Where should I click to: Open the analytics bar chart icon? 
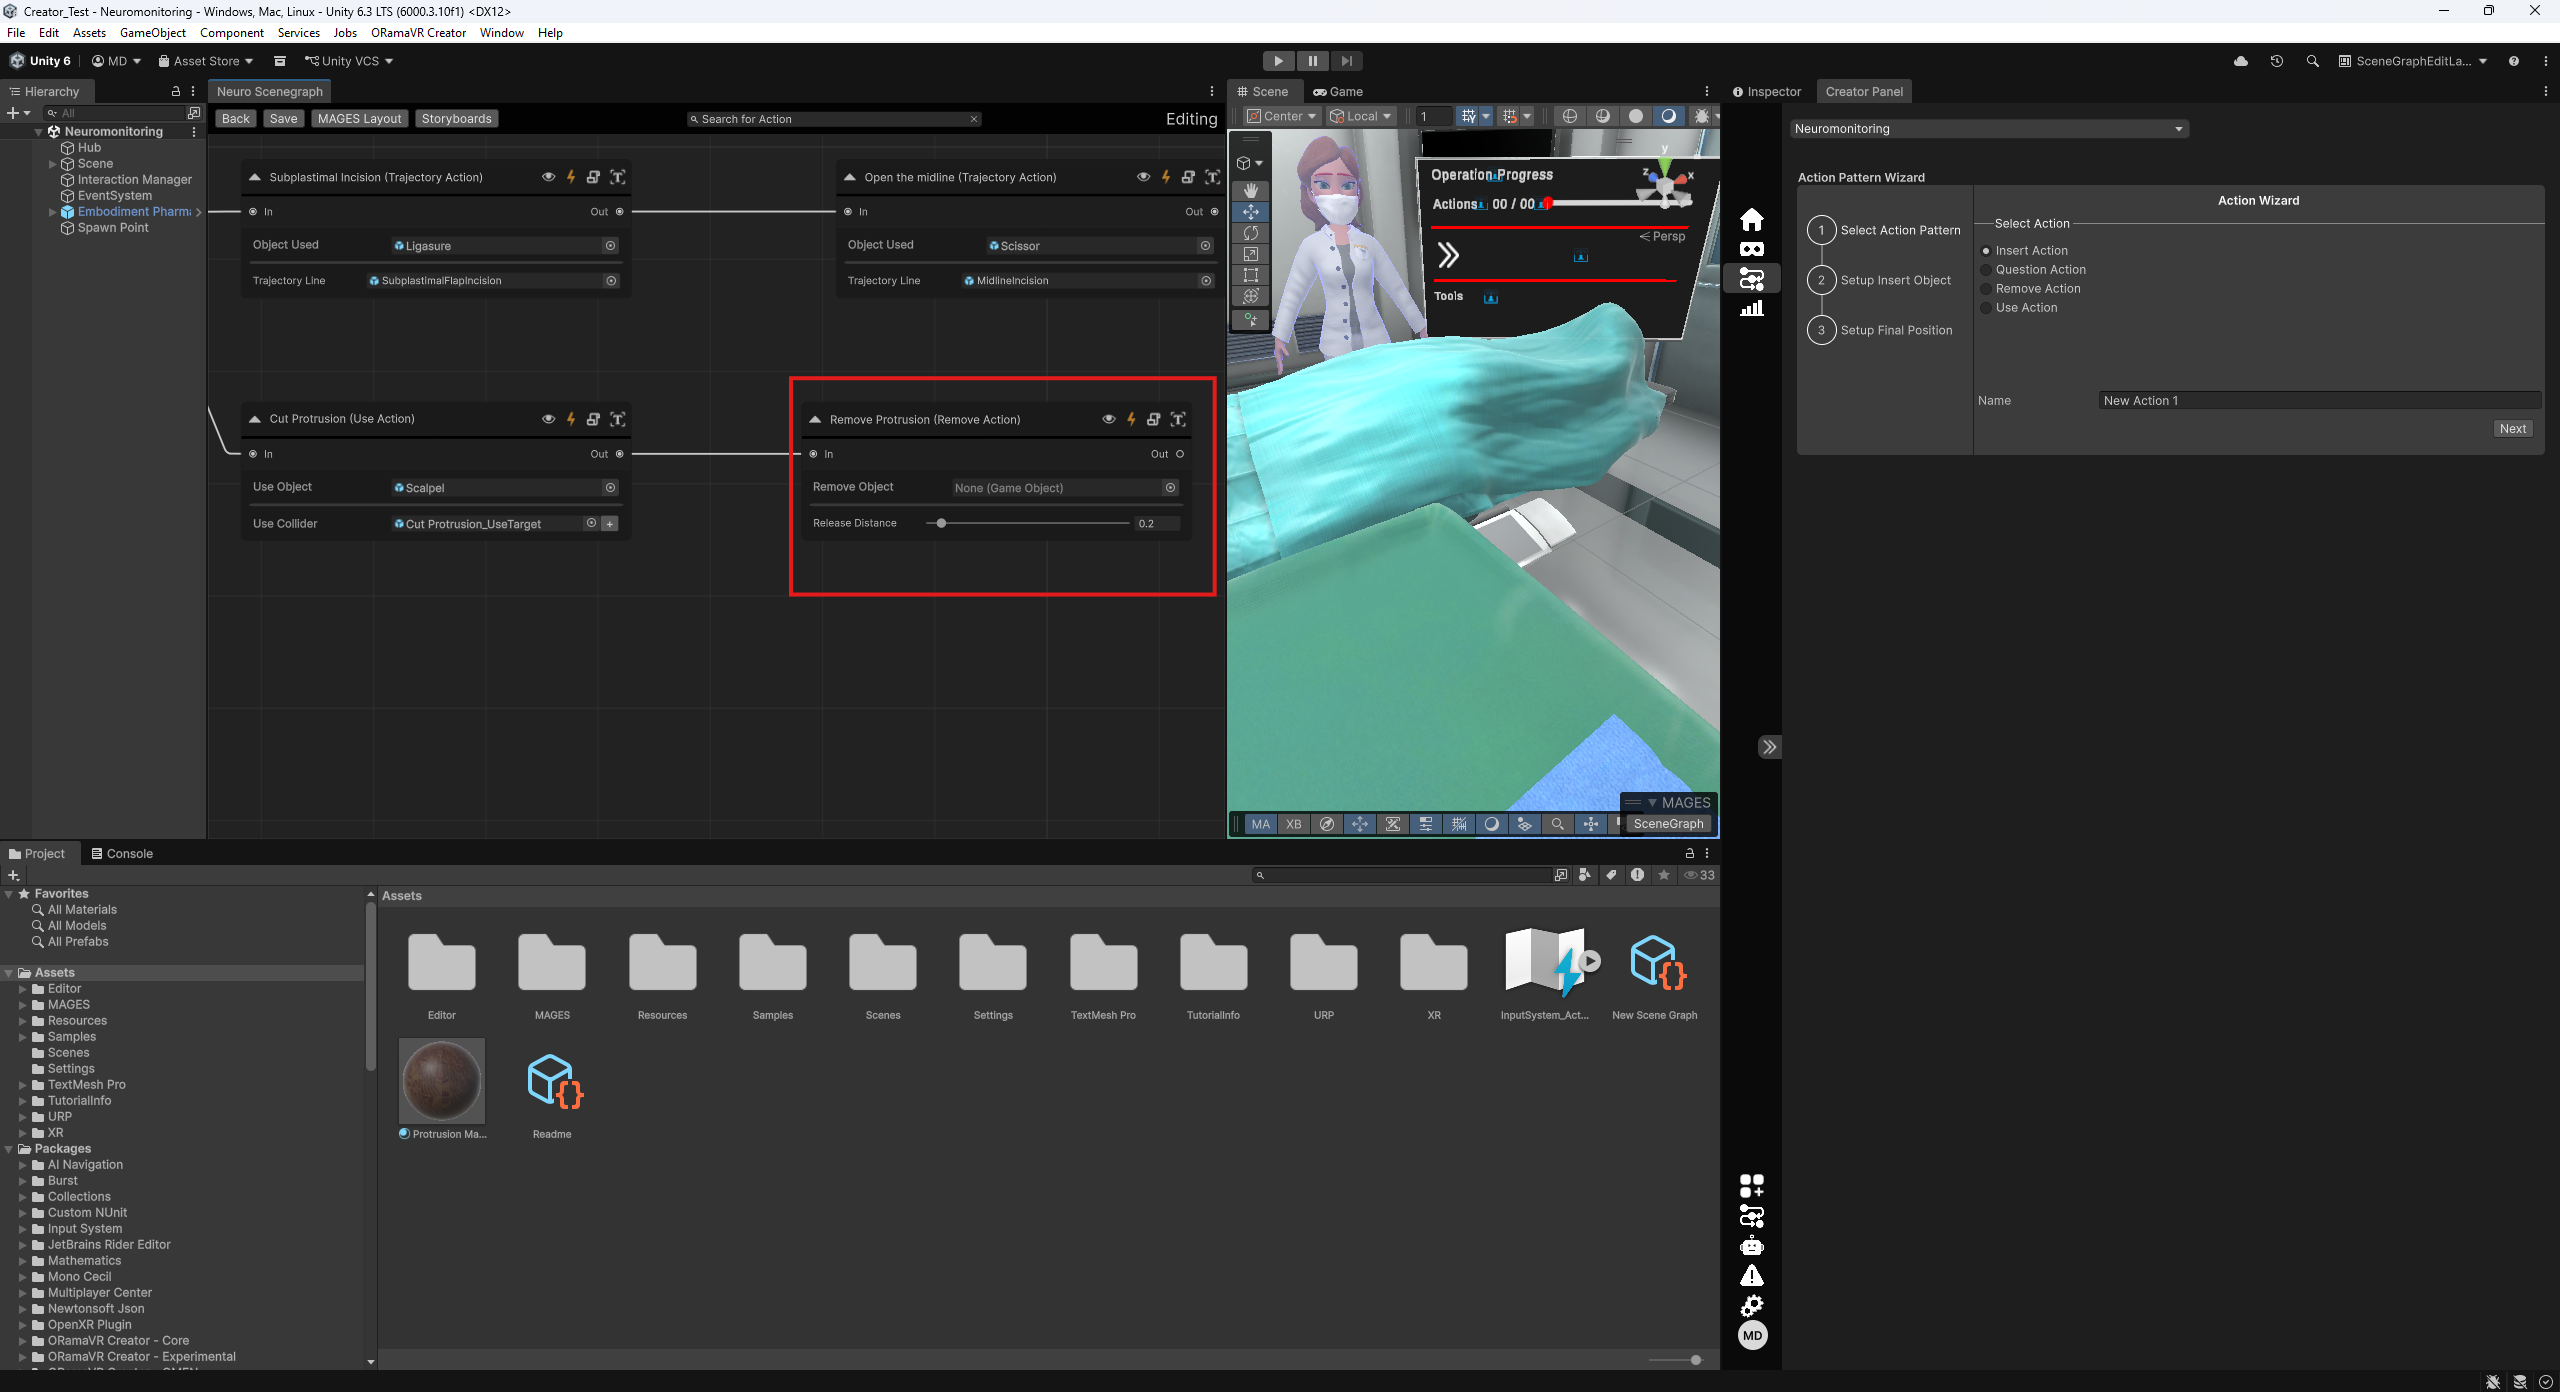[1752, 308]
